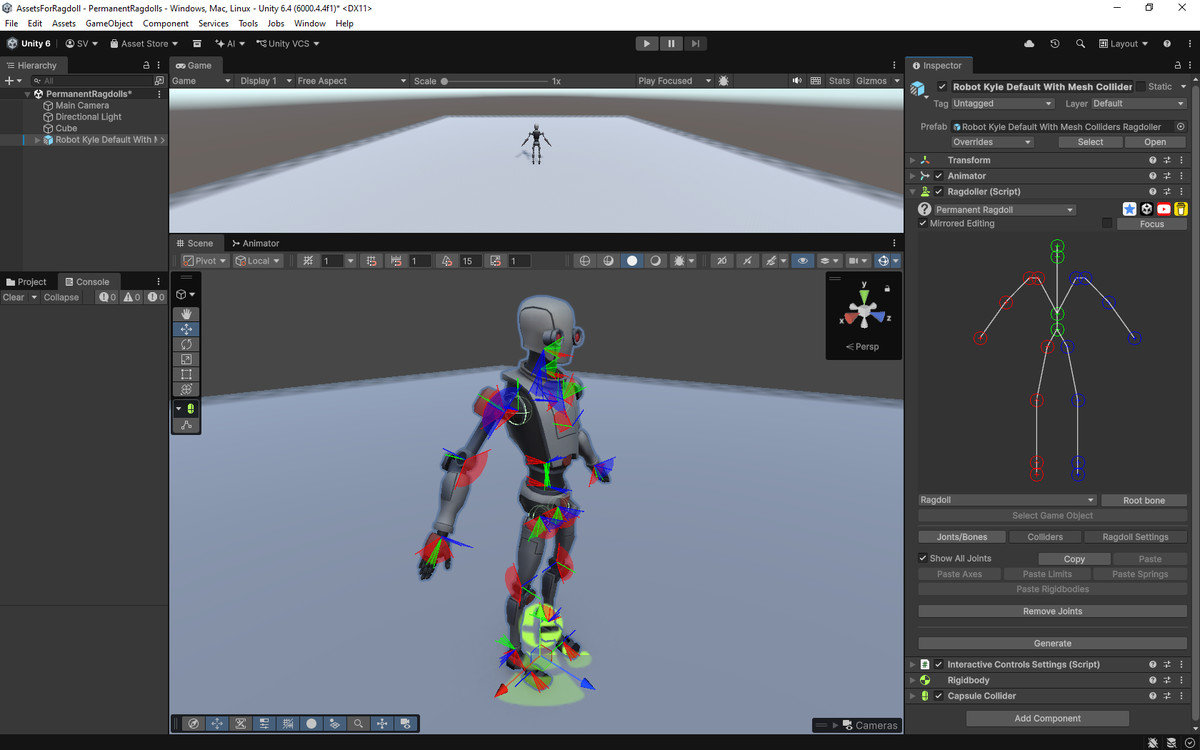Toggle the Mirrored Editing checkbox
1200x750 pixels.
pyautogui.click(x=923, y=224)
